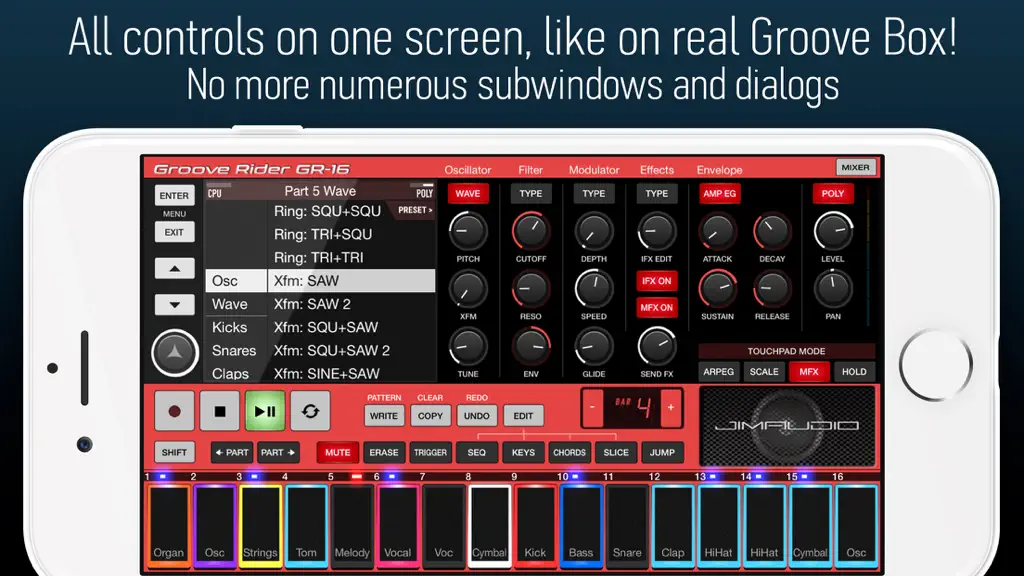Trigger the Strings pad 3
This screenshot has height=576, width=1024.
(x=260, y=524)
